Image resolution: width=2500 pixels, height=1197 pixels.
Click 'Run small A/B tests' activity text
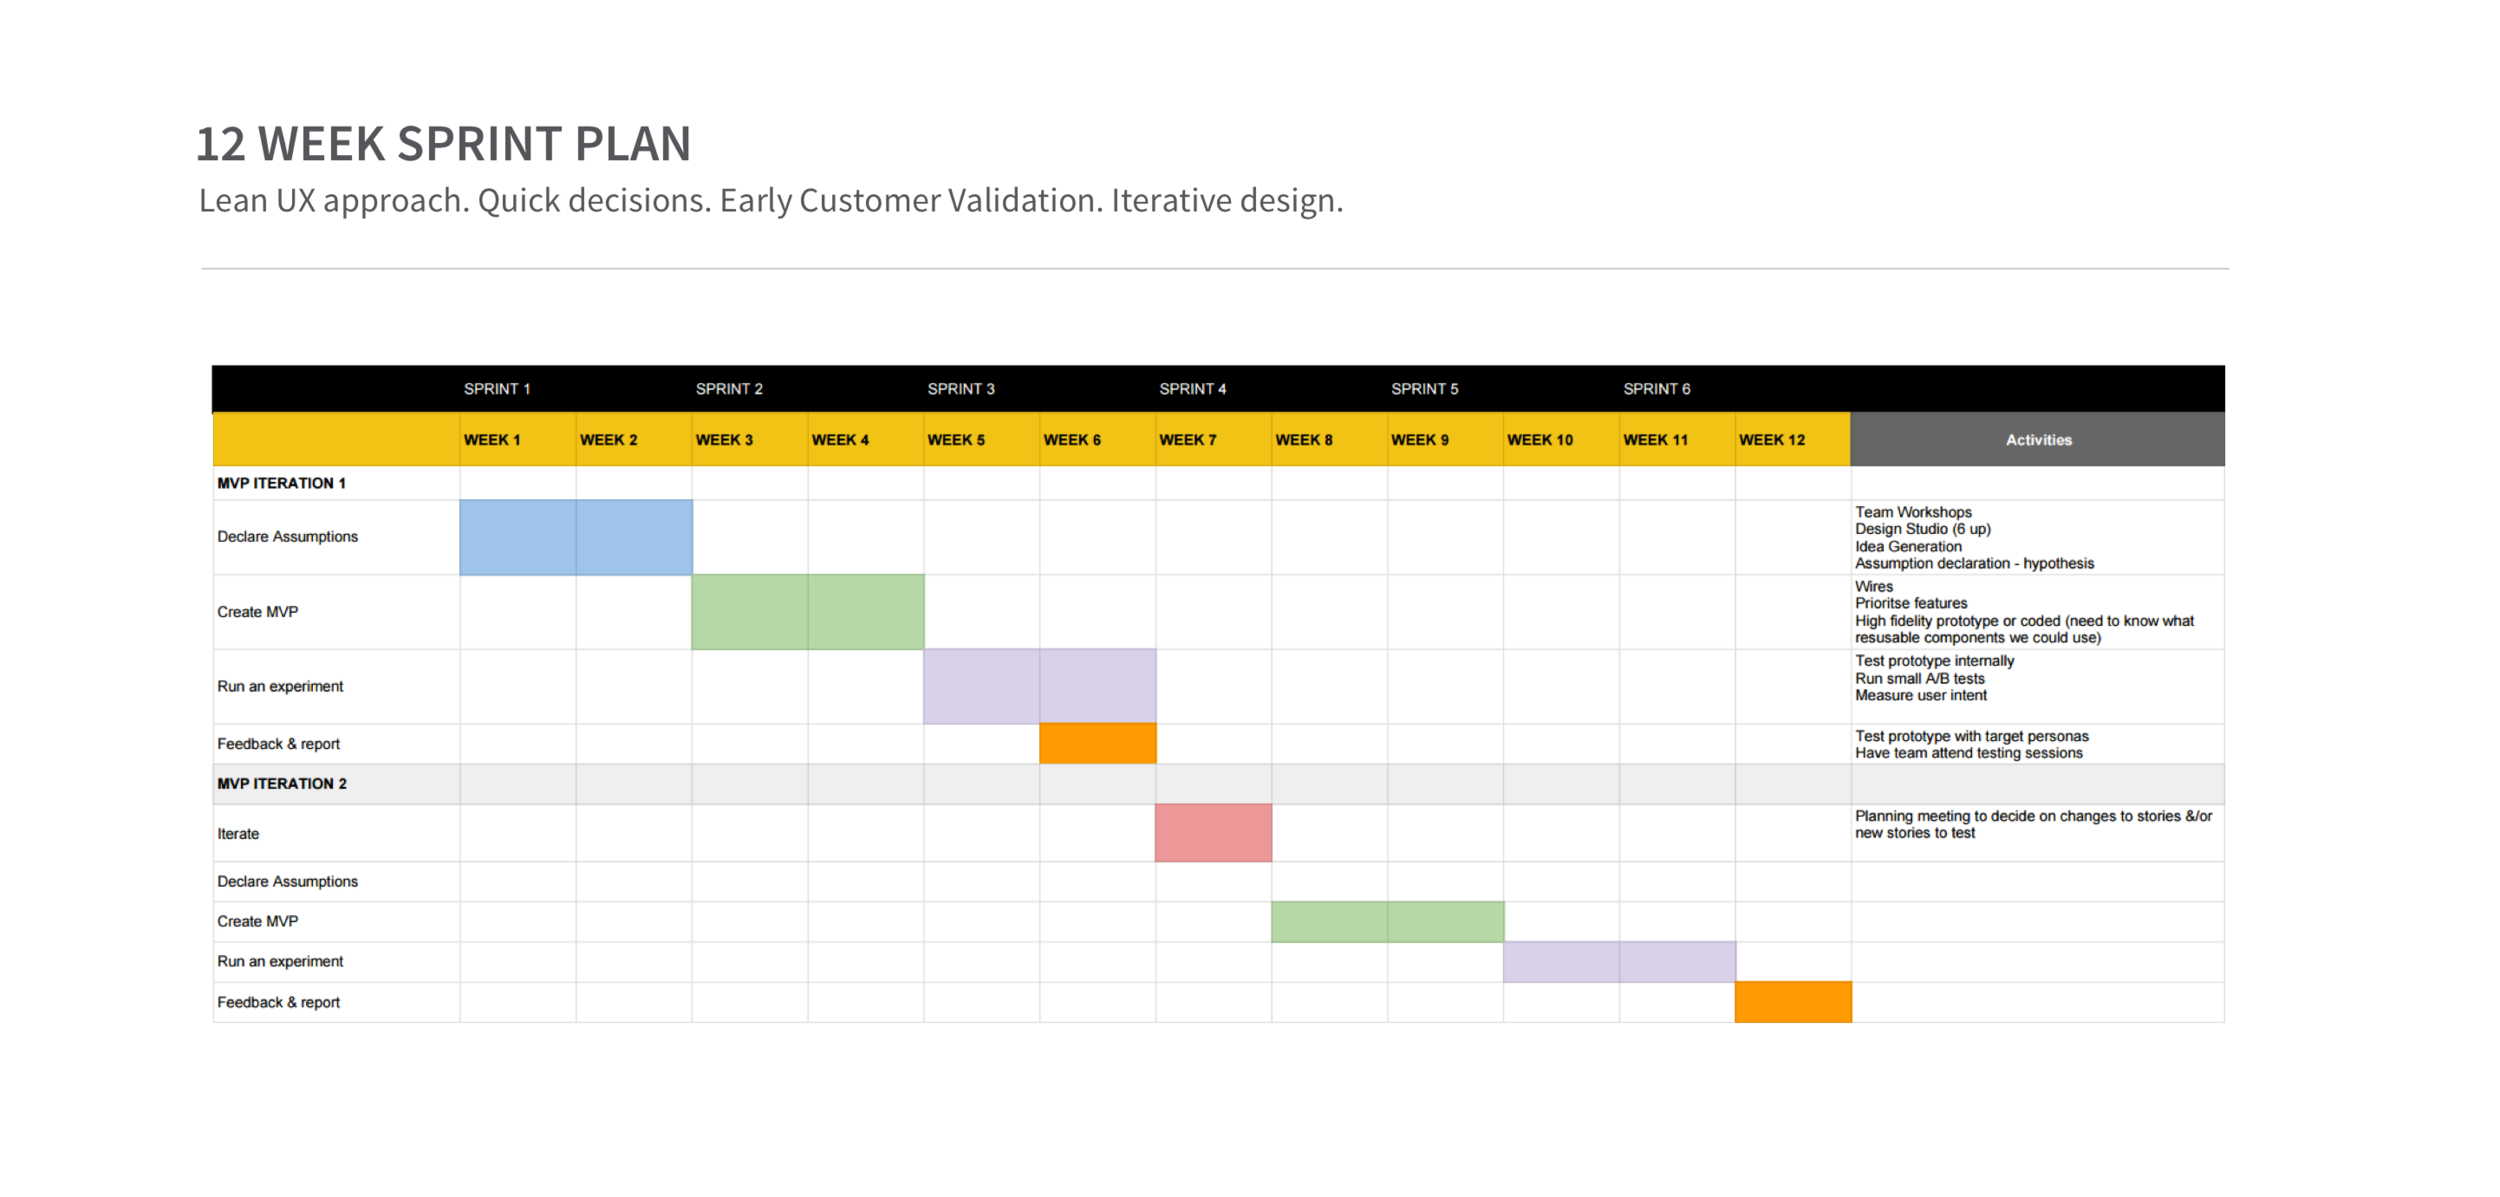pos(1920,678)
